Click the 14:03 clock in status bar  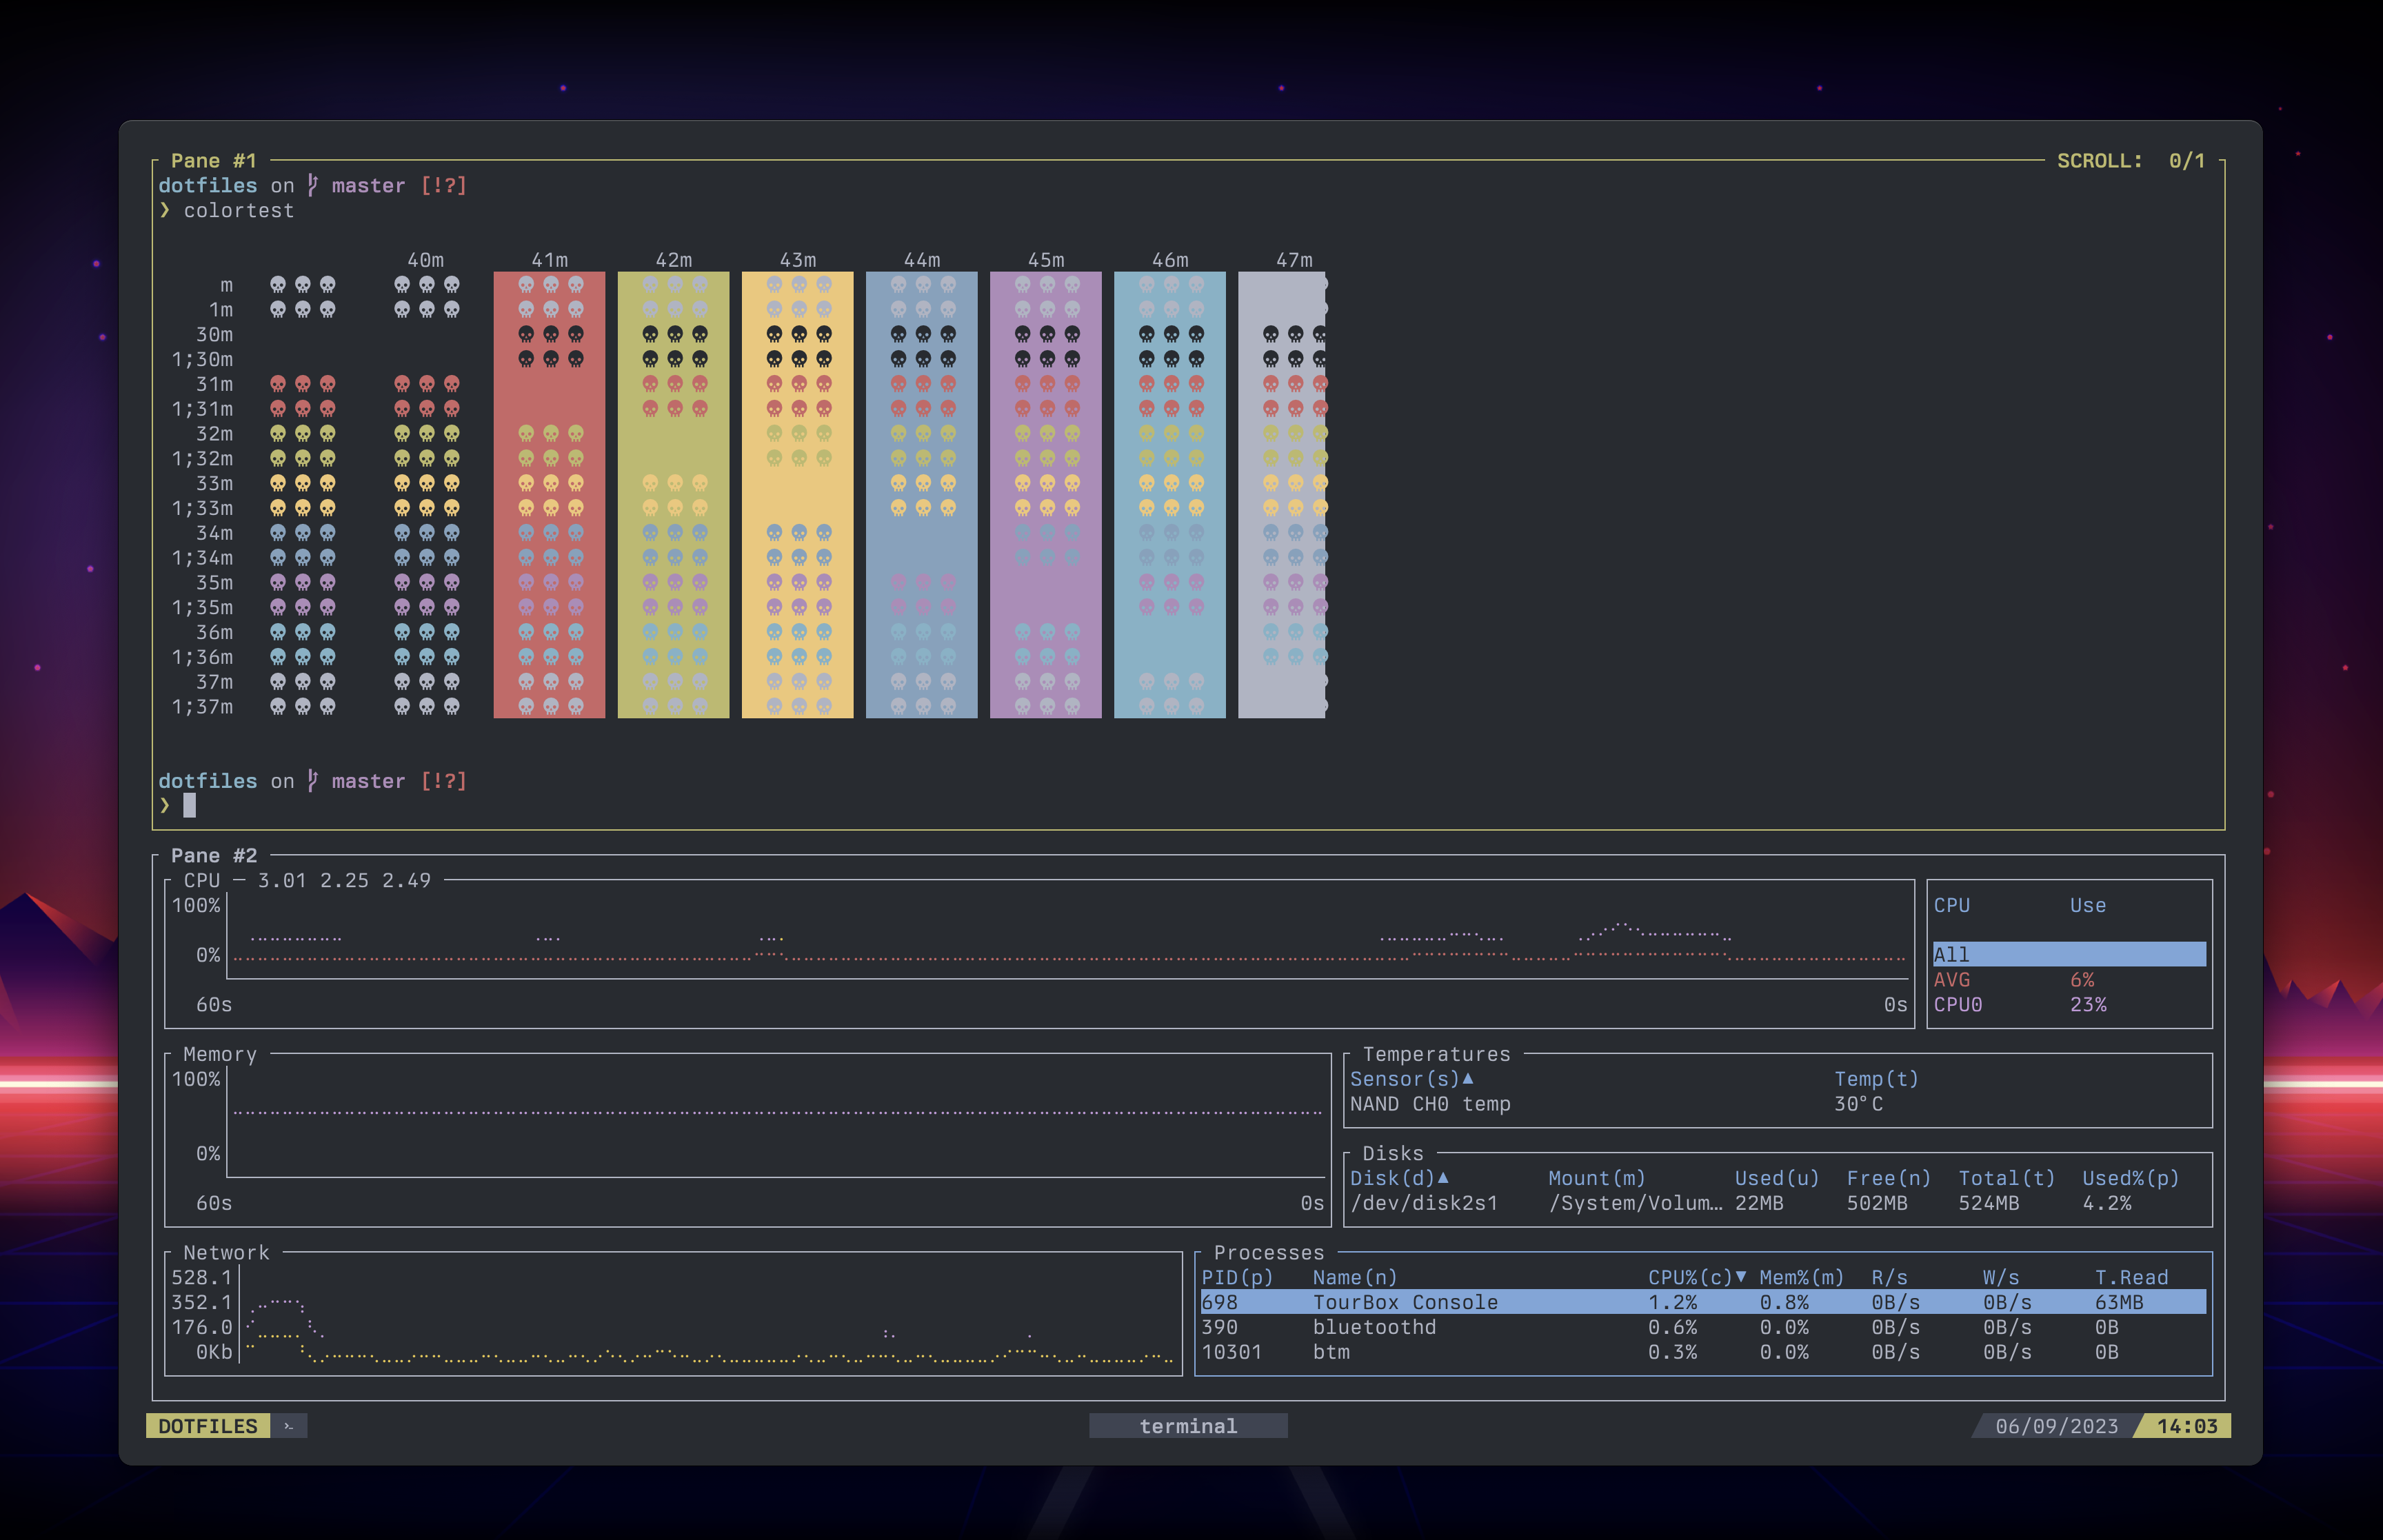point(2187,1426)
